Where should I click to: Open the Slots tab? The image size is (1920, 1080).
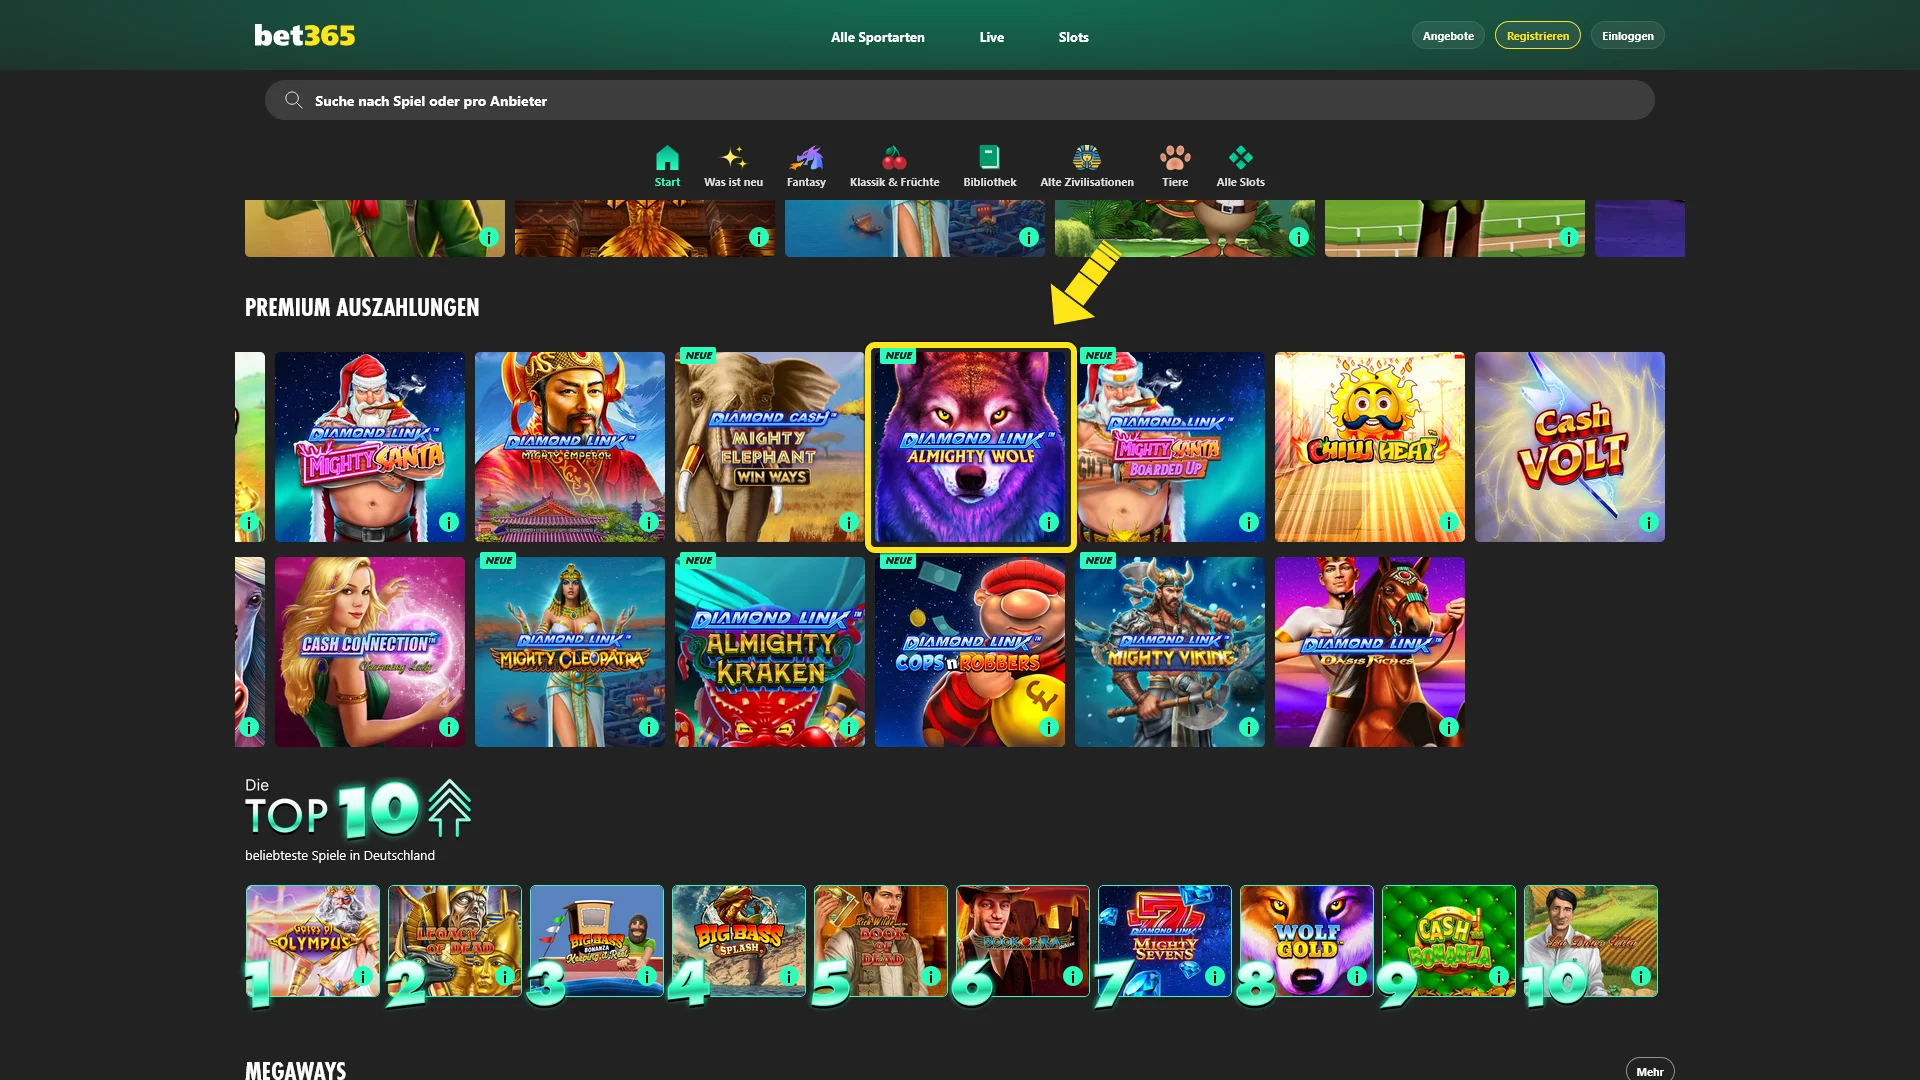coord(1072,37)
